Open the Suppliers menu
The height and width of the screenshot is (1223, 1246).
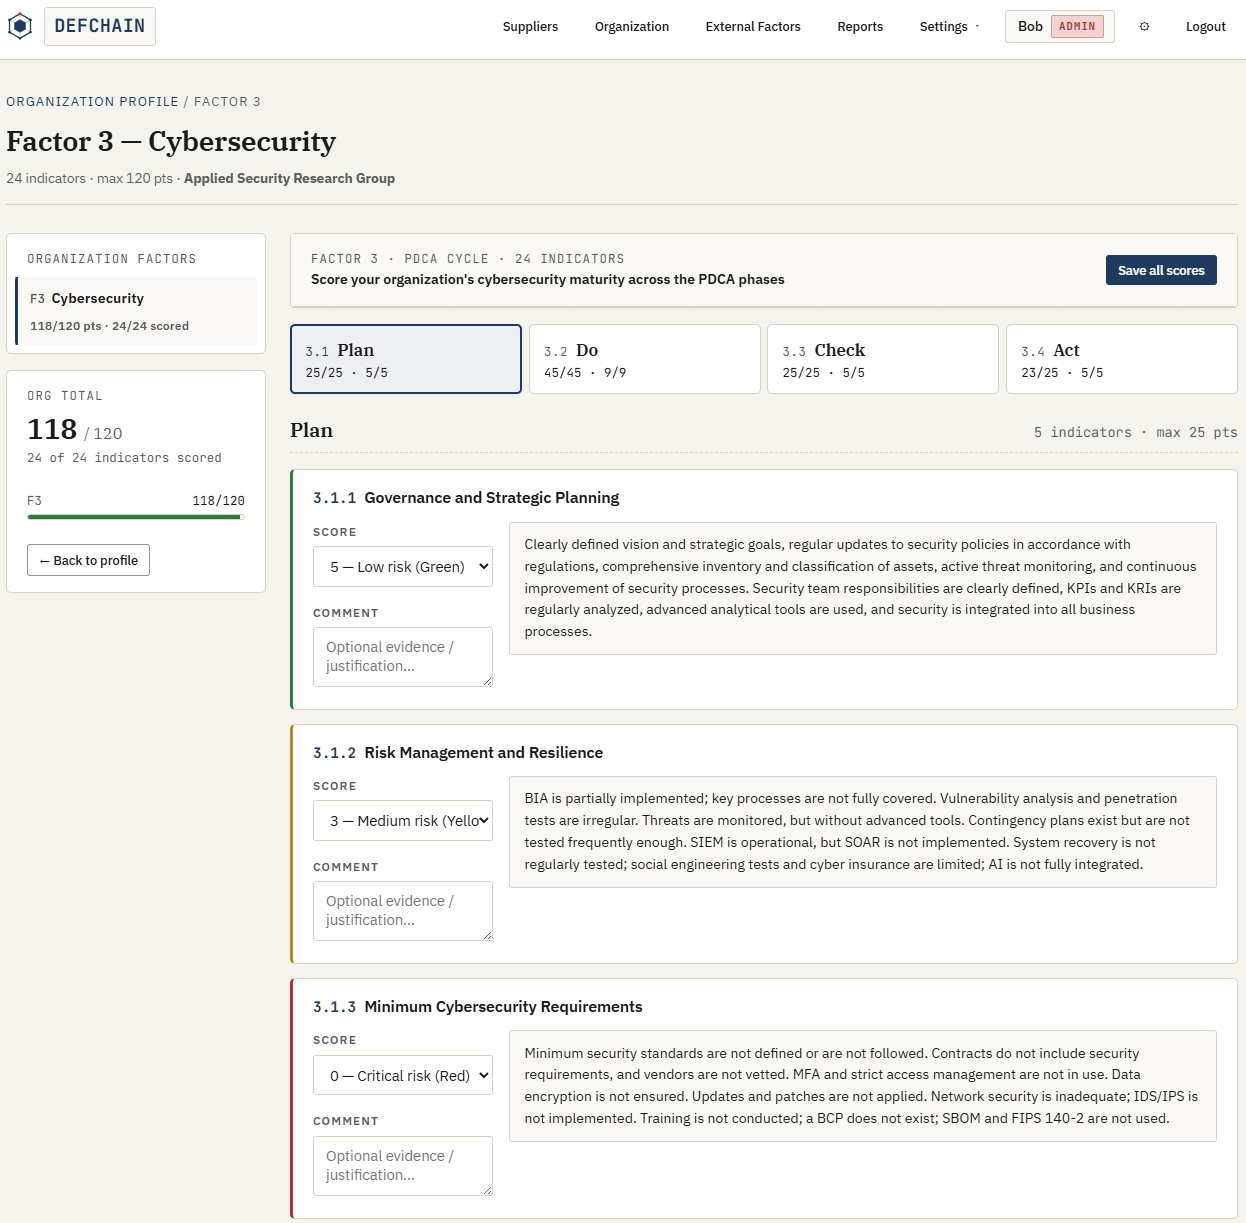pyautogui.click(x=530, y=27)
